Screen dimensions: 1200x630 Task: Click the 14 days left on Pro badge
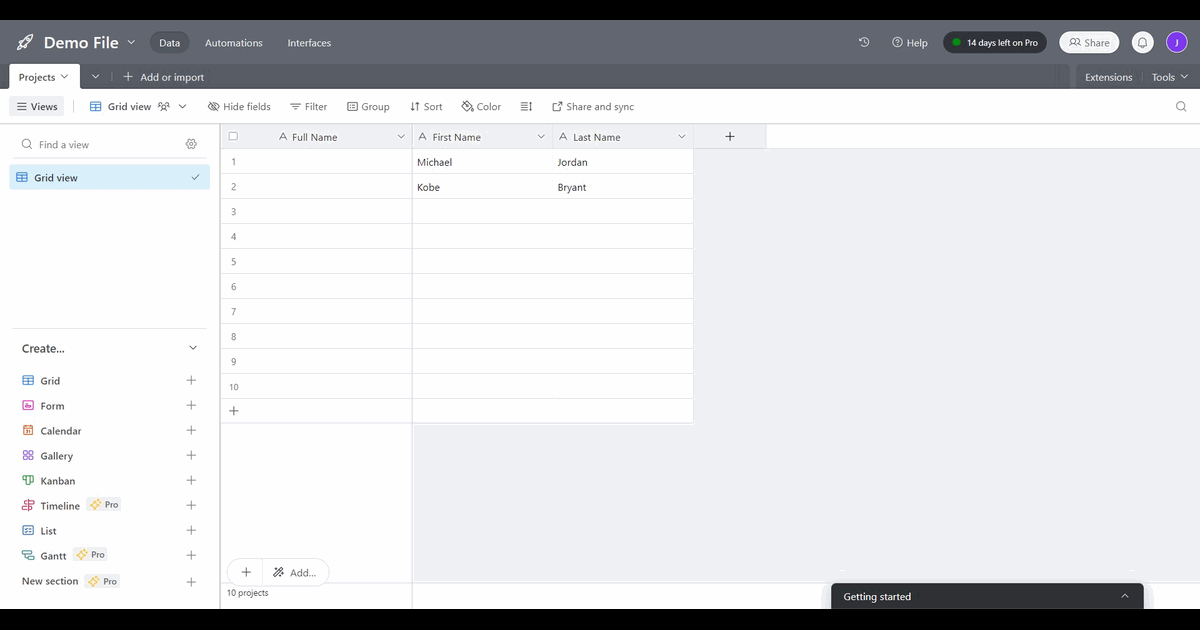click(x=995, y=43)
